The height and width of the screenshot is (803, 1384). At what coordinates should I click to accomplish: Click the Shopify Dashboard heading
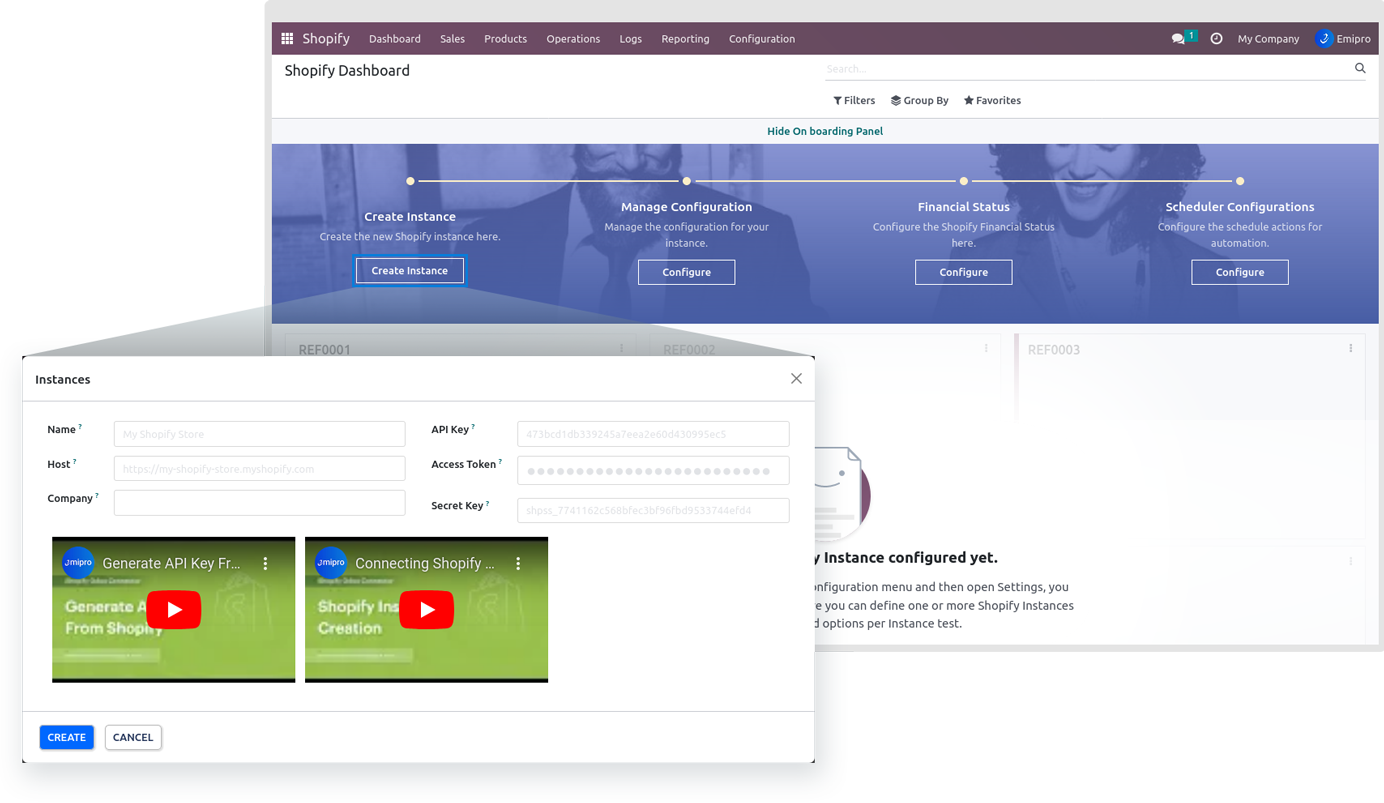347,70
